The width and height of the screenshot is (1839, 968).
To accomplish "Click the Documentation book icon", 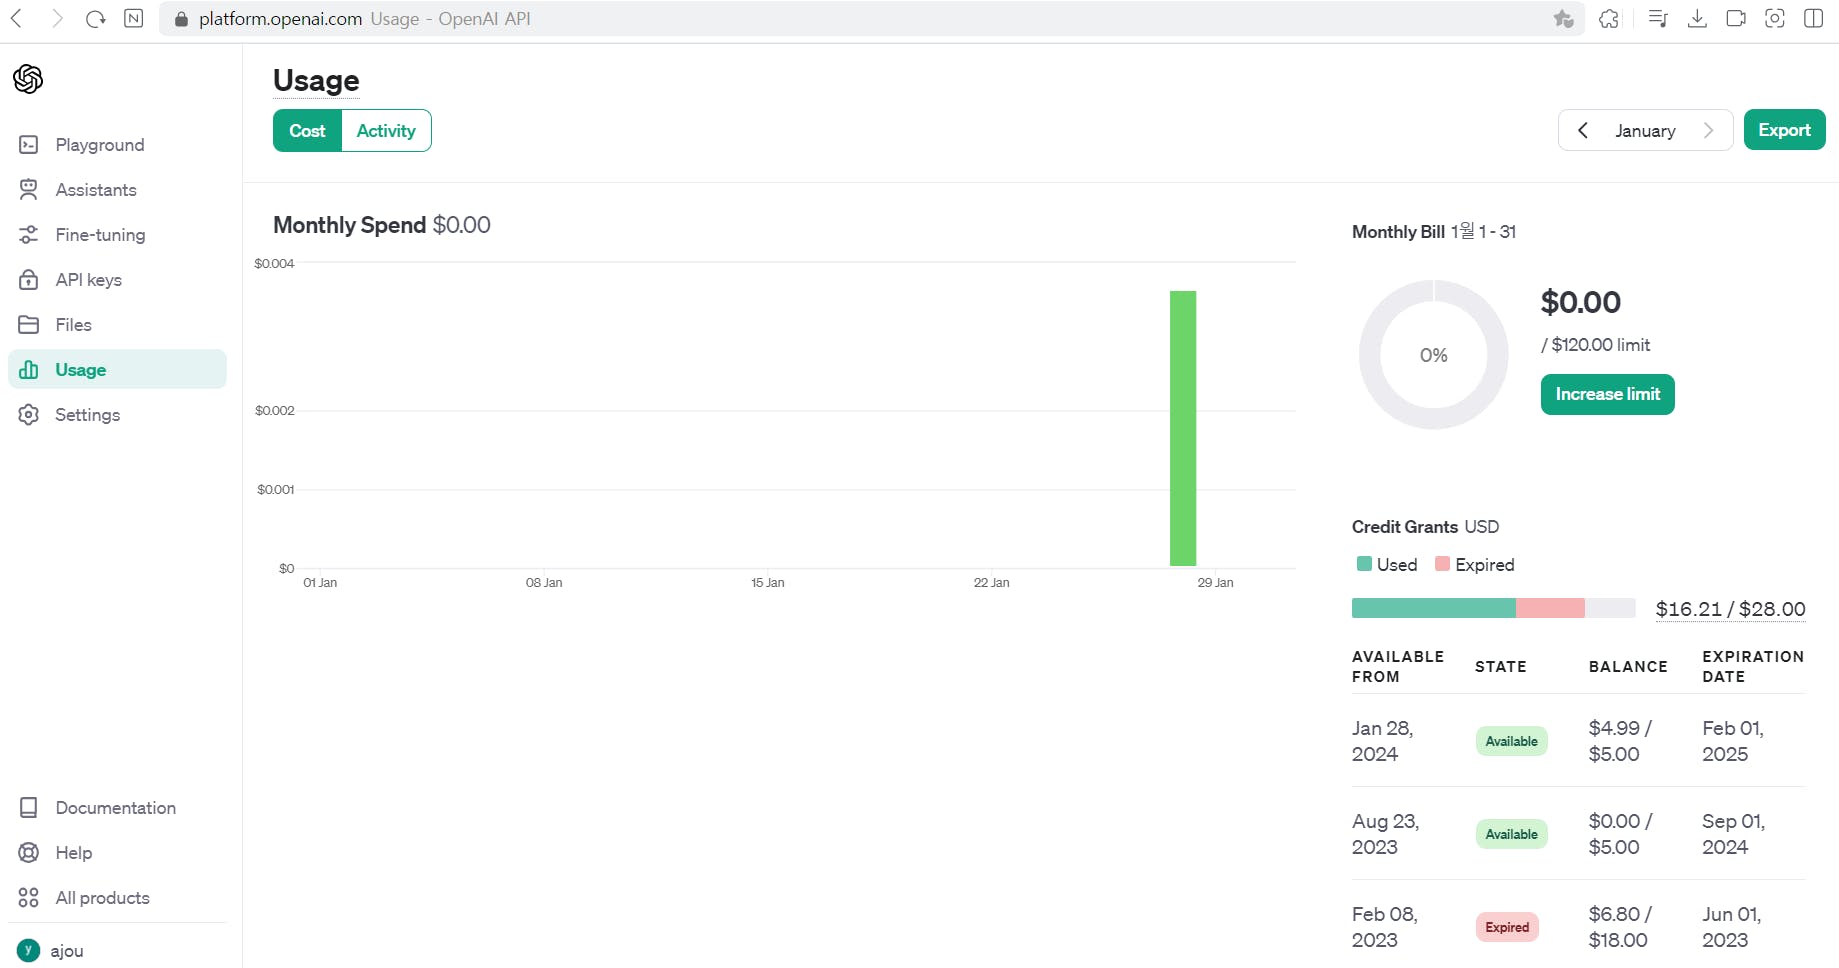I will (29, 808).
